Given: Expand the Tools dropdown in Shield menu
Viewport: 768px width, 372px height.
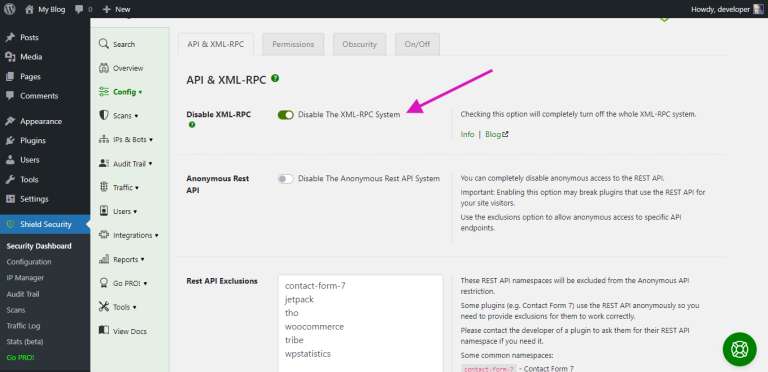Looking at the screenshot, I should [134, 307].
